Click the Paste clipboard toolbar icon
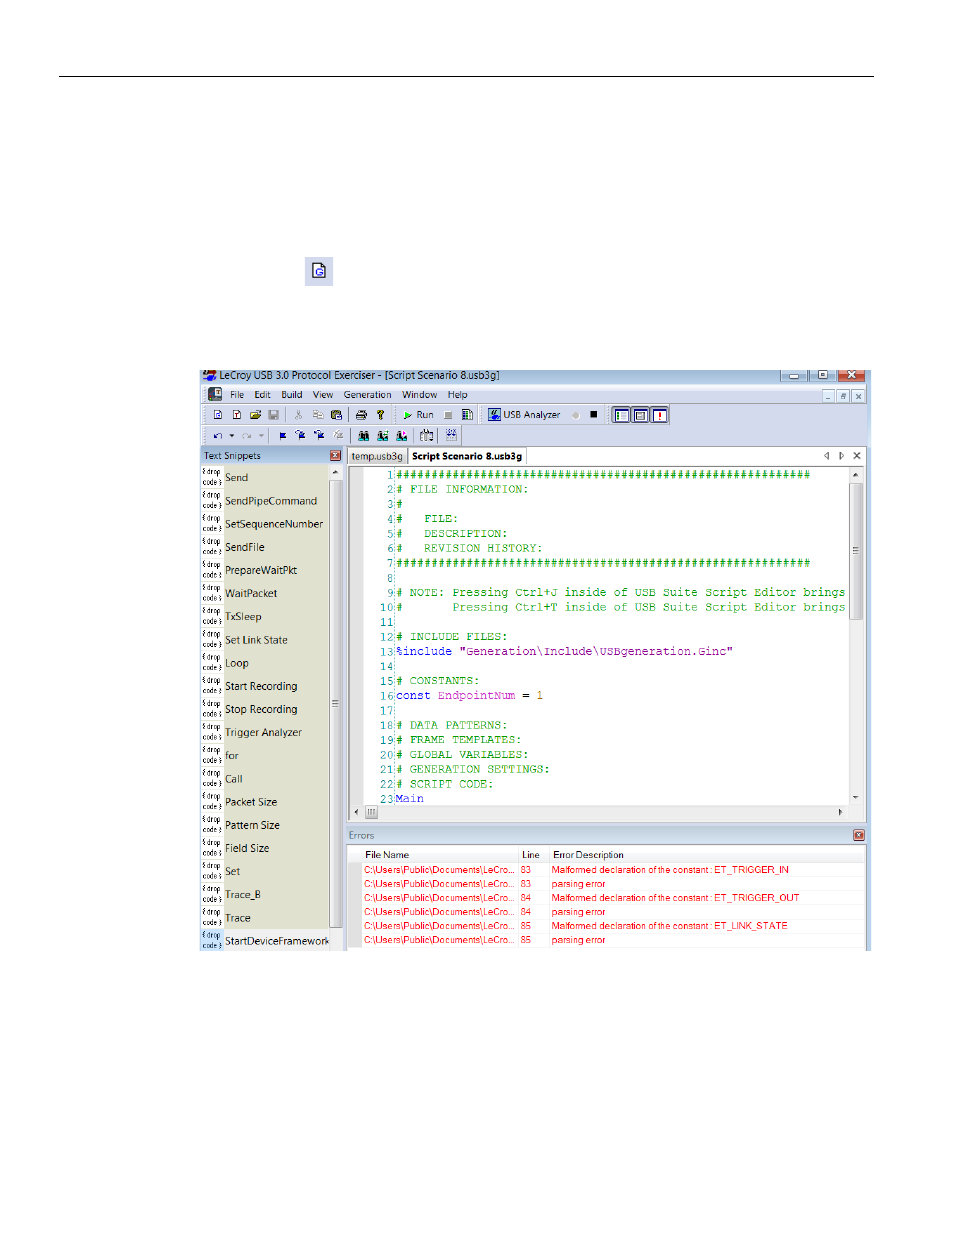The width and height of the screenshot is (954, 1235). (x=336, y=415)
